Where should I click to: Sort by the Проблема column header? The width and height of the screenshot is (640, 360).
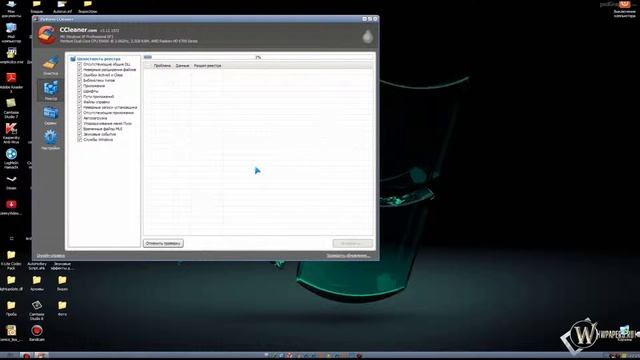point(162,66)
